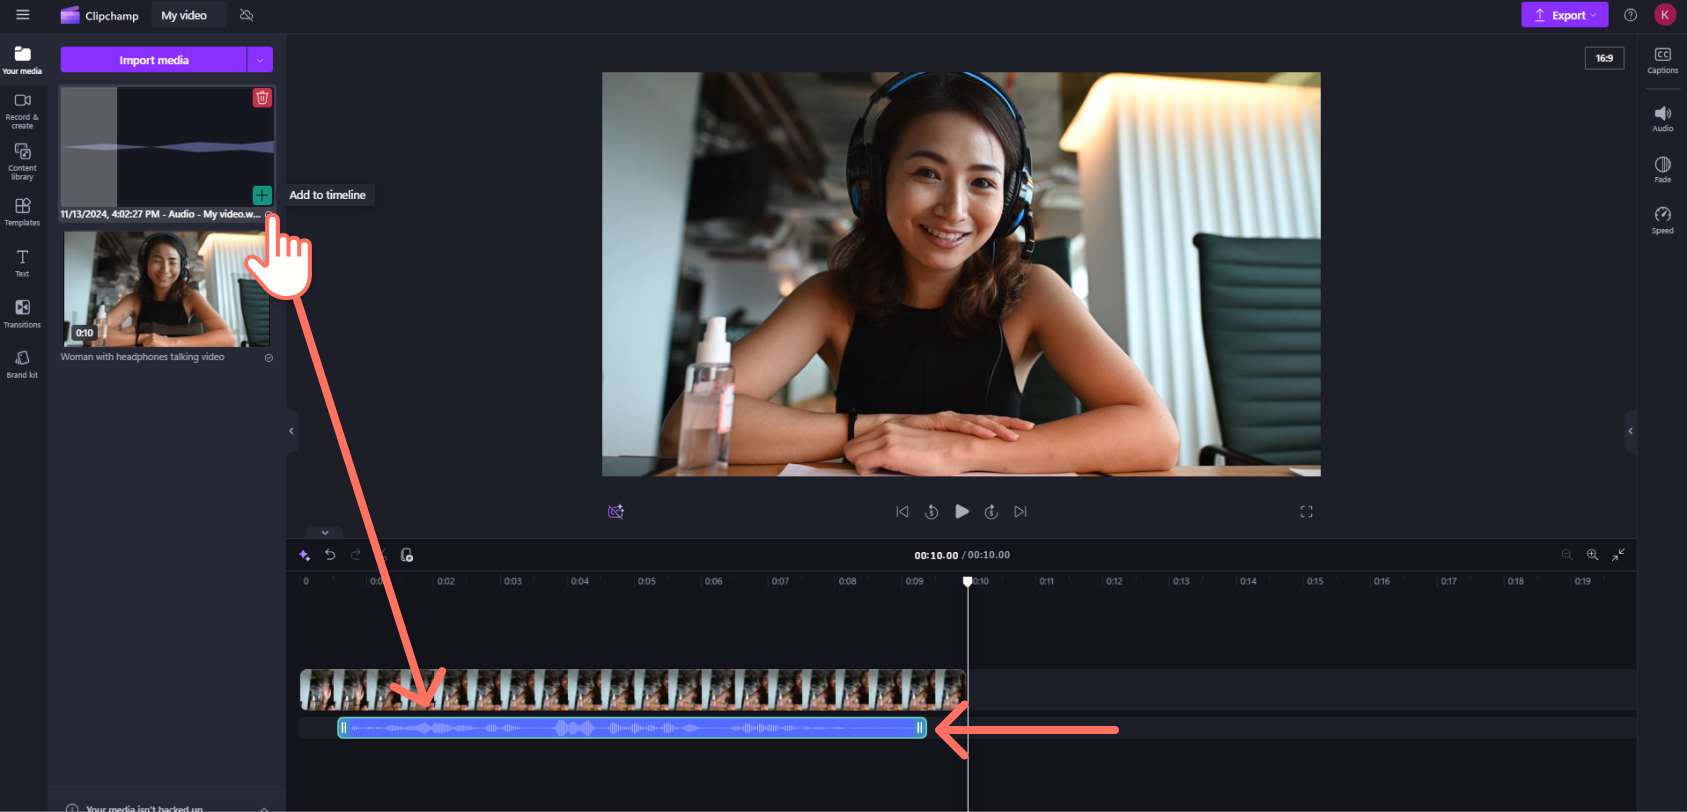This screenshot has height=812, width=1687.
Task: Collapse the timeline with chevron
Action: 325,533
